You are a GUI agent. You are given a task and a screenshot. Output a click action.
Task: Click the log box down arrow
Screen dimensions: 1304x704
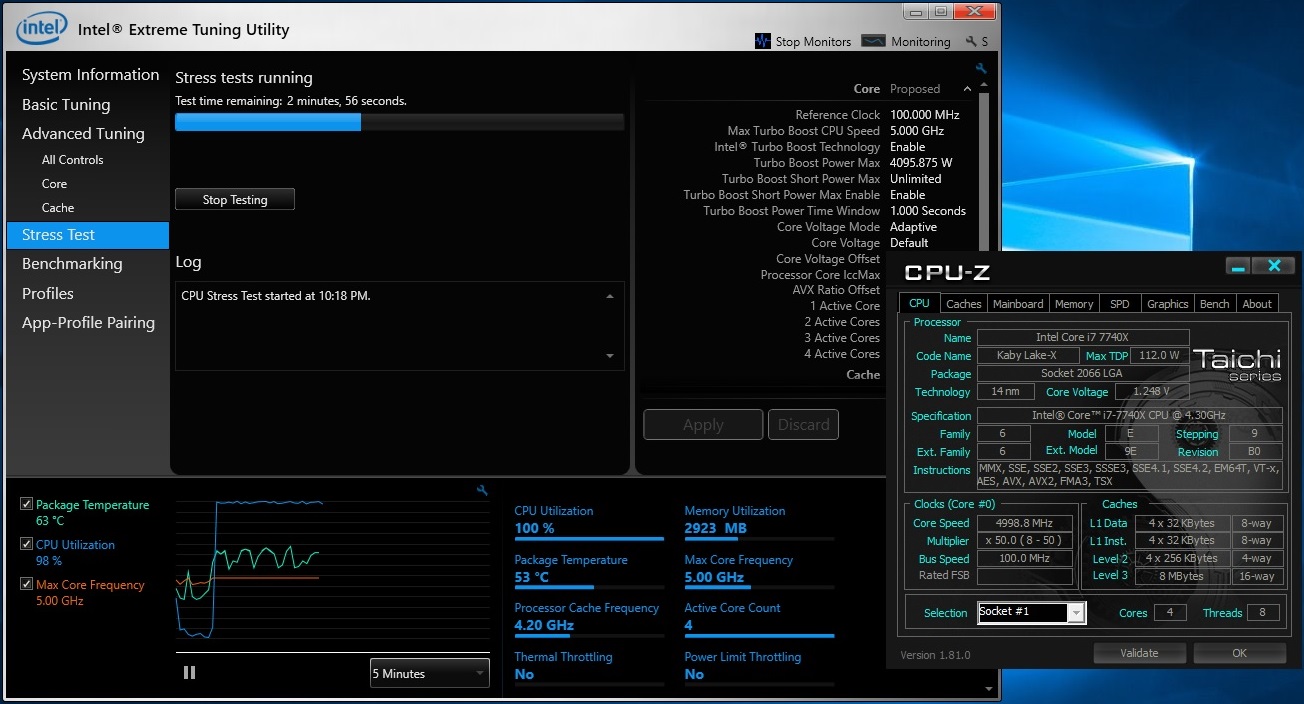pyautogui.click(x=610, y=356)
